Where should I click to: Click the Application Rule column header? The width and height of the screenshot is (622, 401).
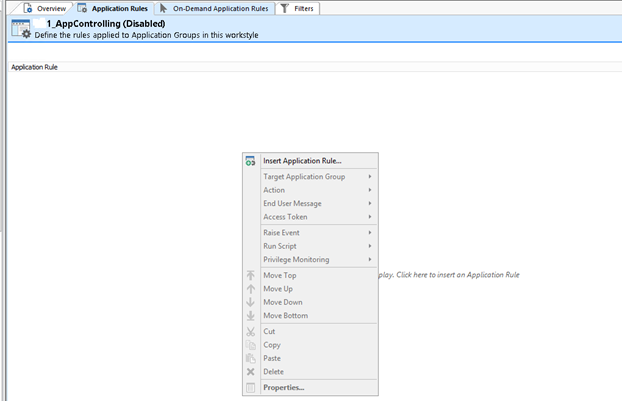36,68
